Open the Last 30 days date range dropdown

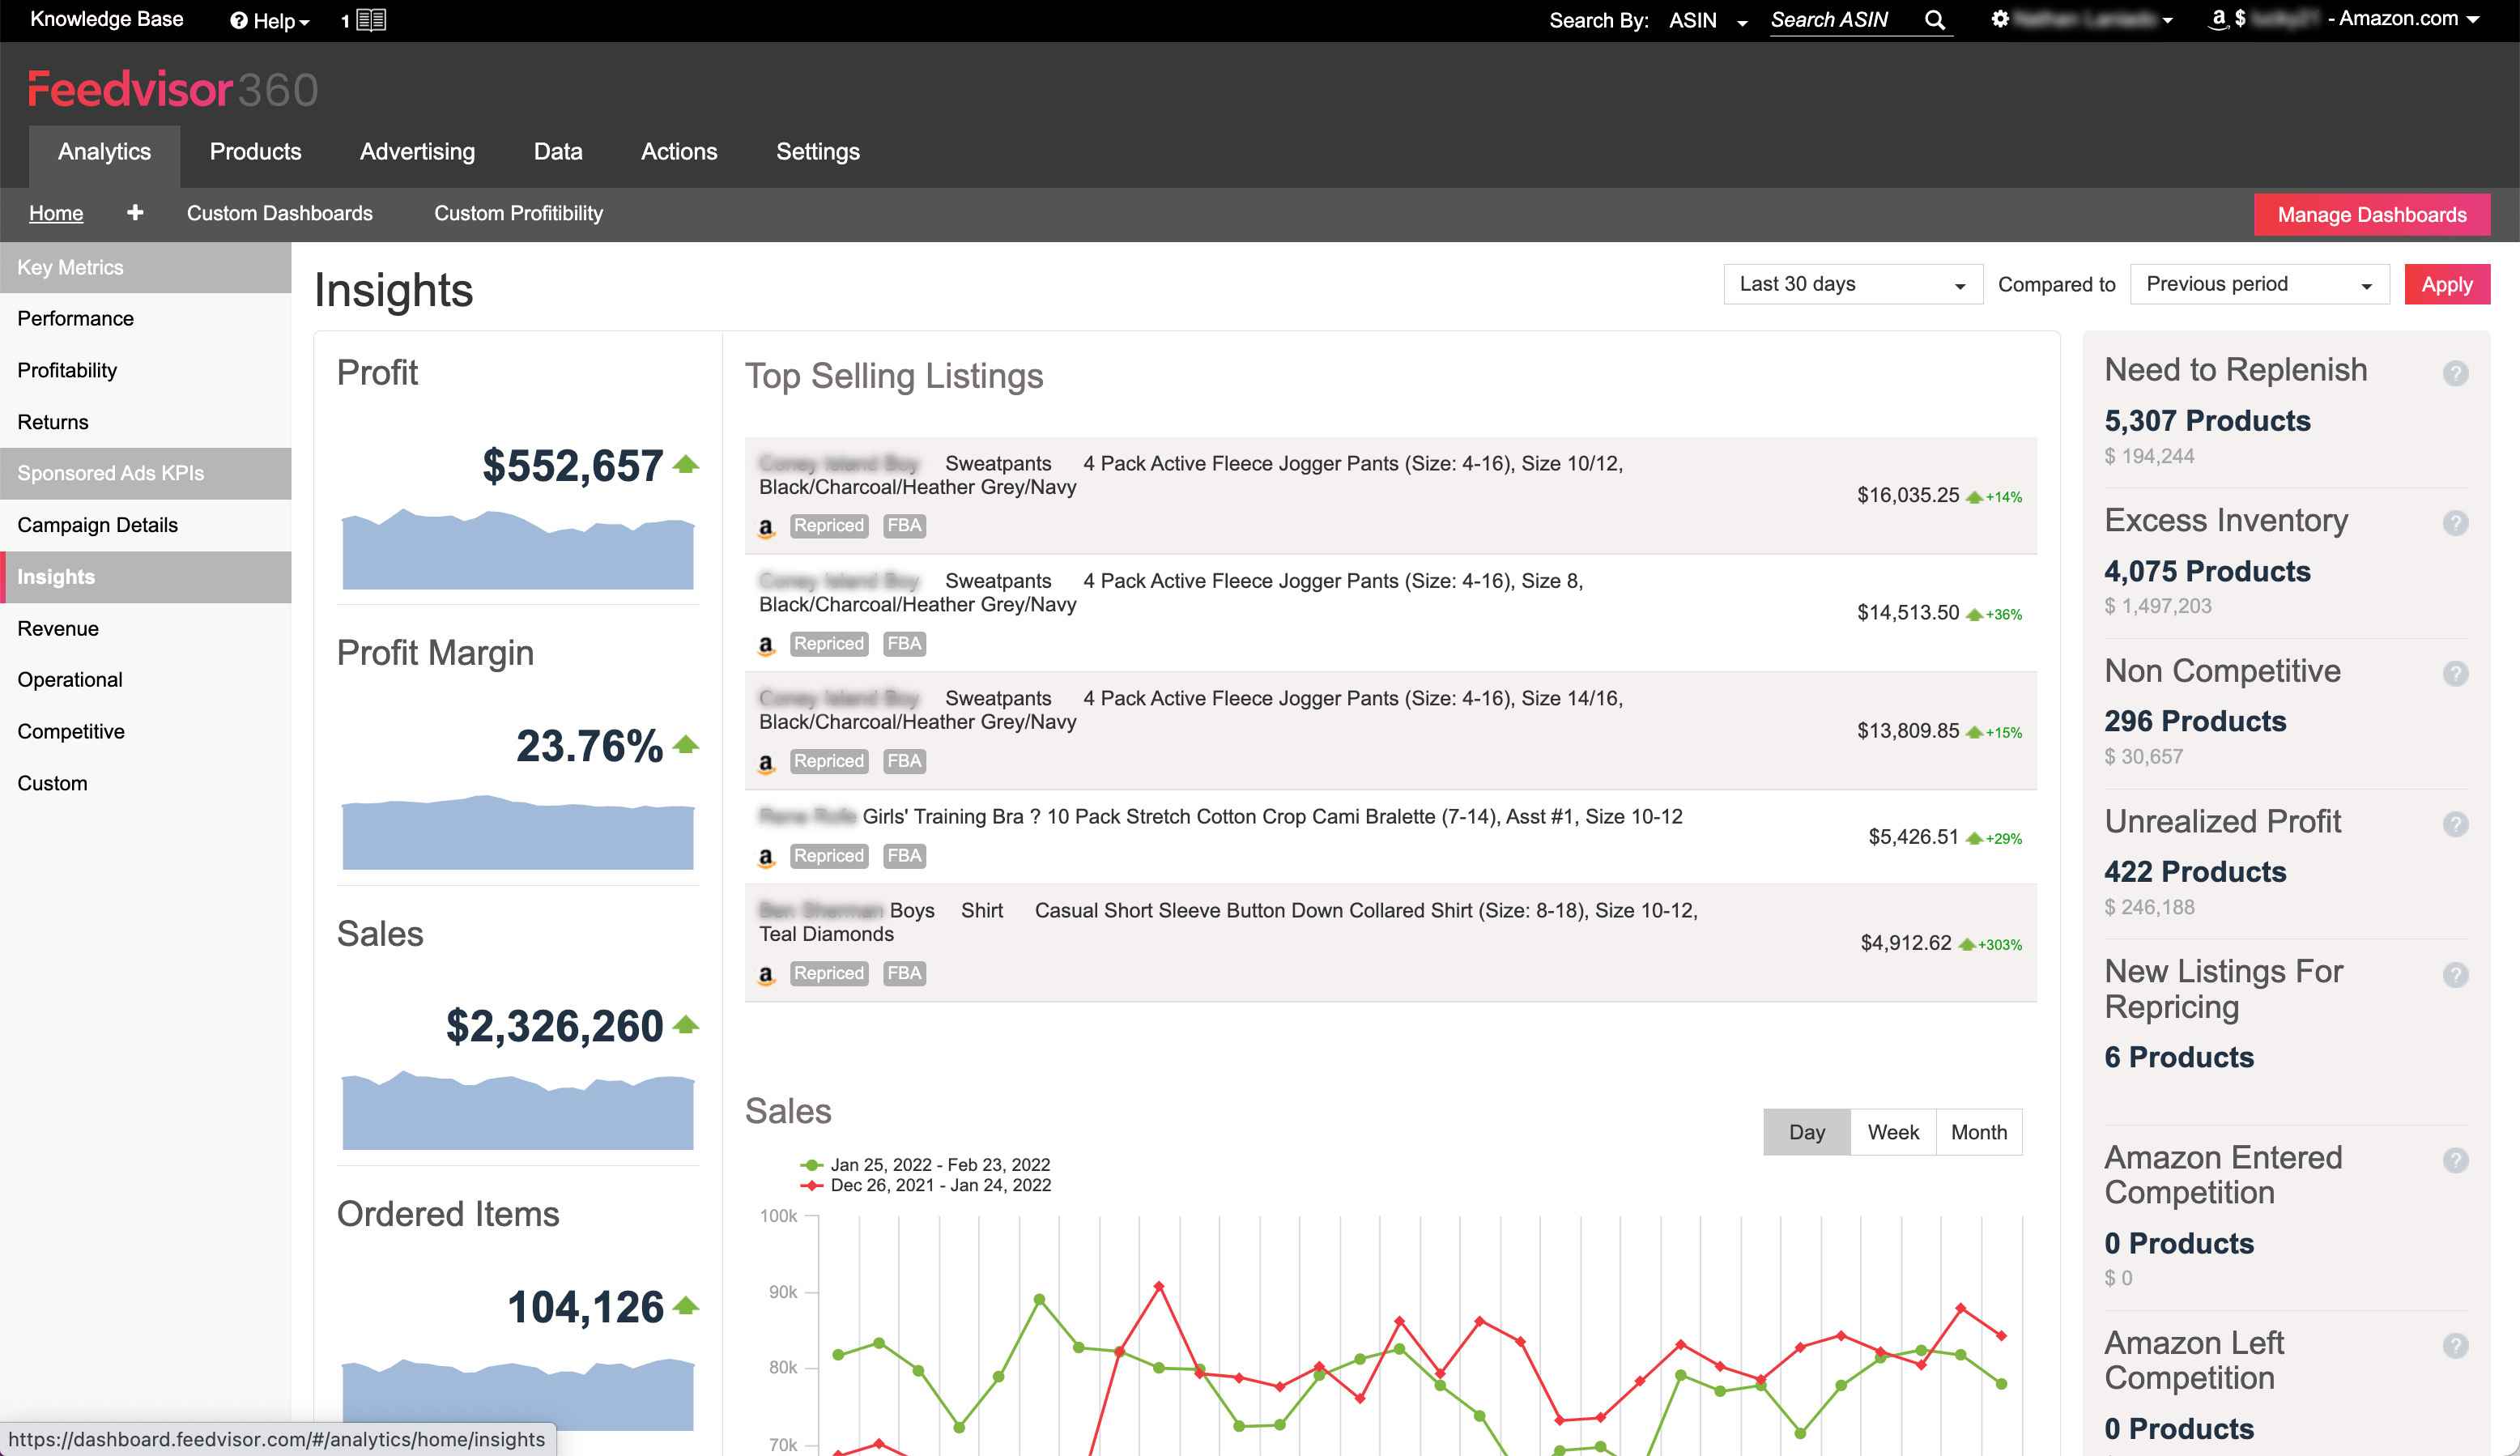(x=1852, y=284)
